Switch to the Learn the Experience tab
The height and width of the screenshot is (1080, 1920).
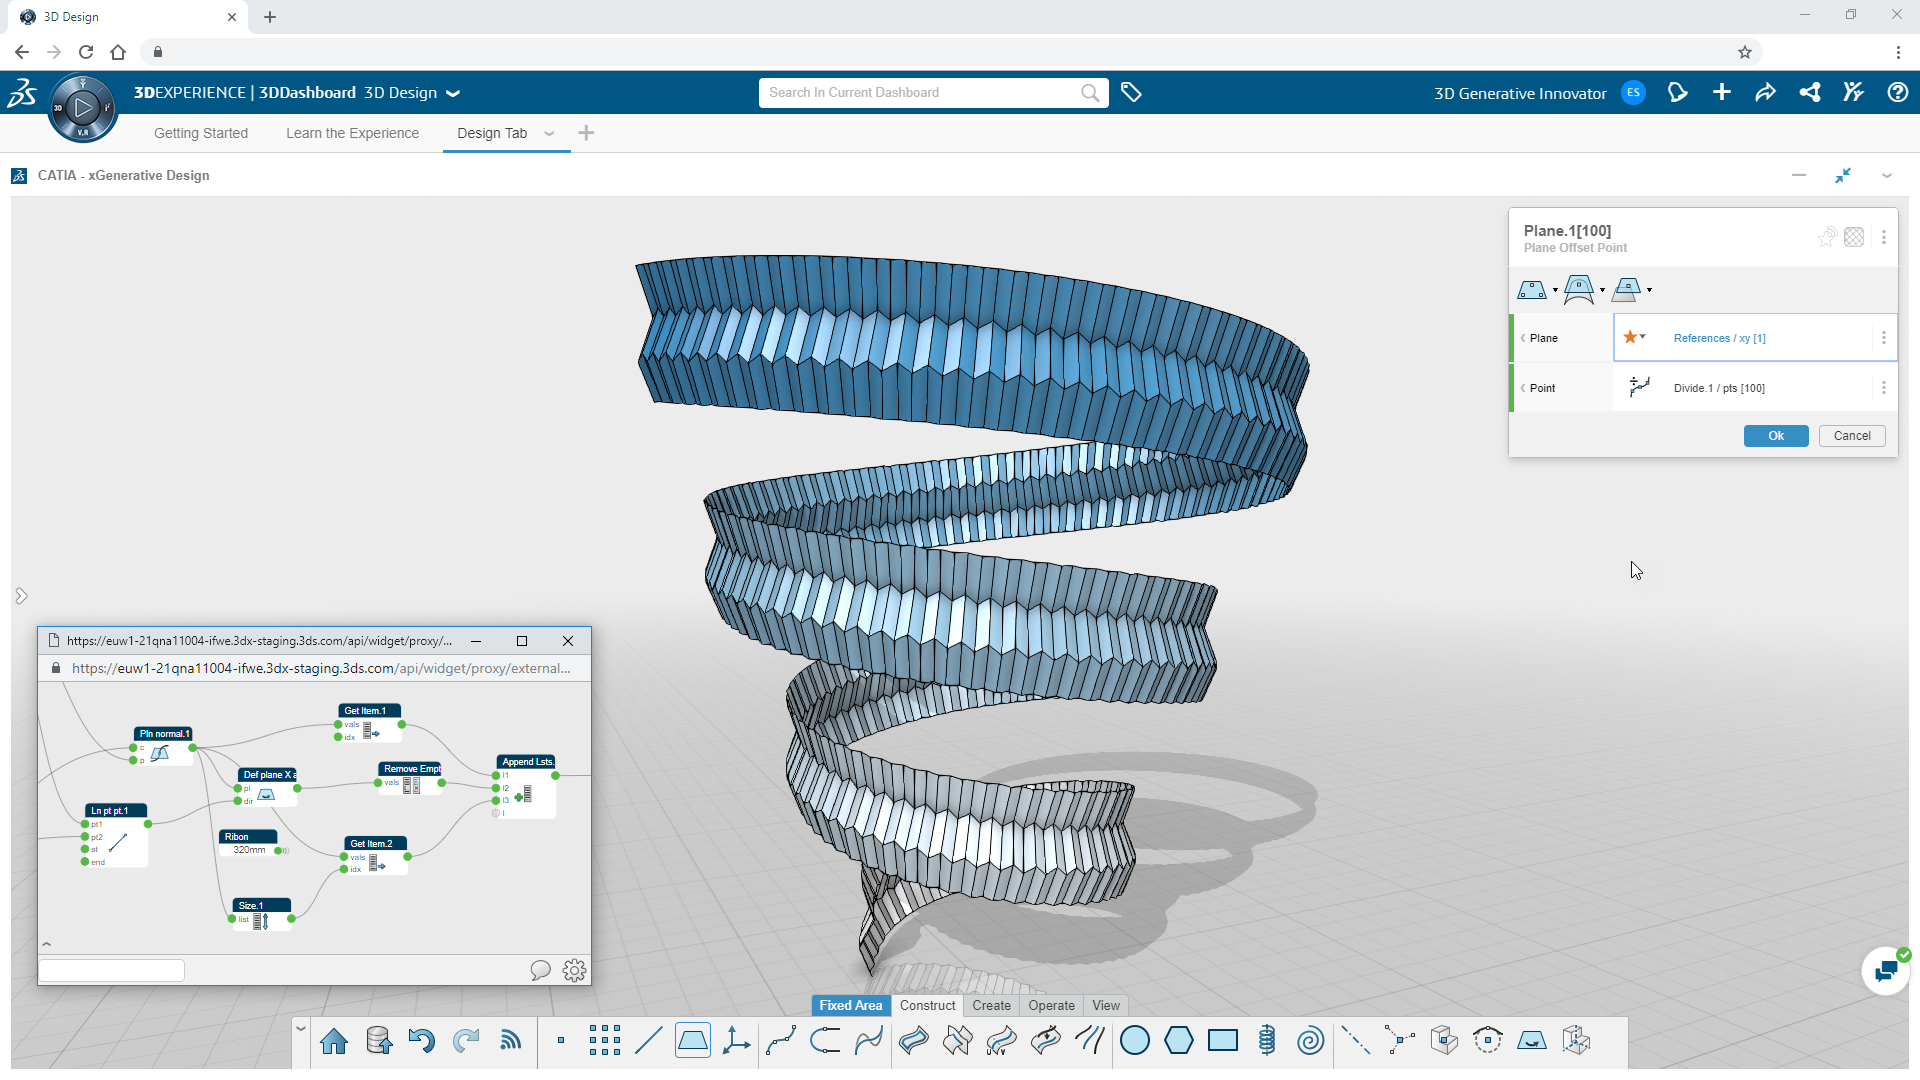(352, 133)
